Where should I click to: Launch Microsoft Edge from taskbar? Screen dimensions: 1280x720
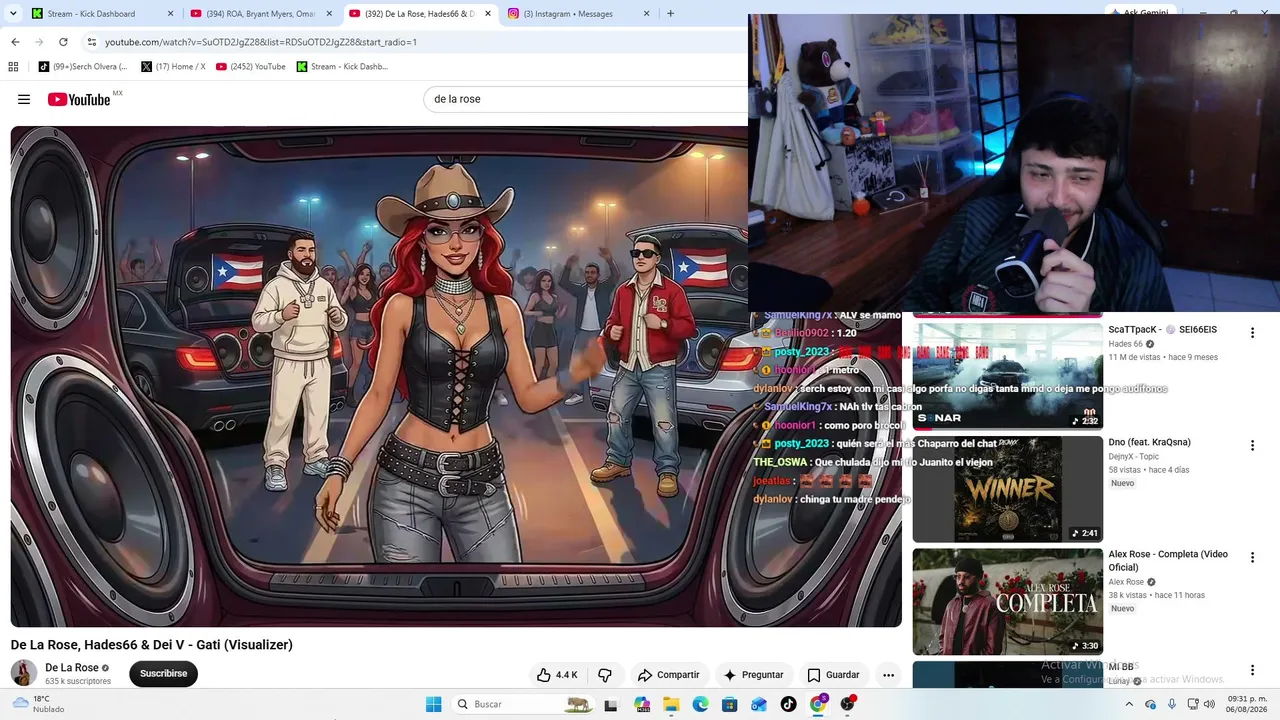(700, 704)
